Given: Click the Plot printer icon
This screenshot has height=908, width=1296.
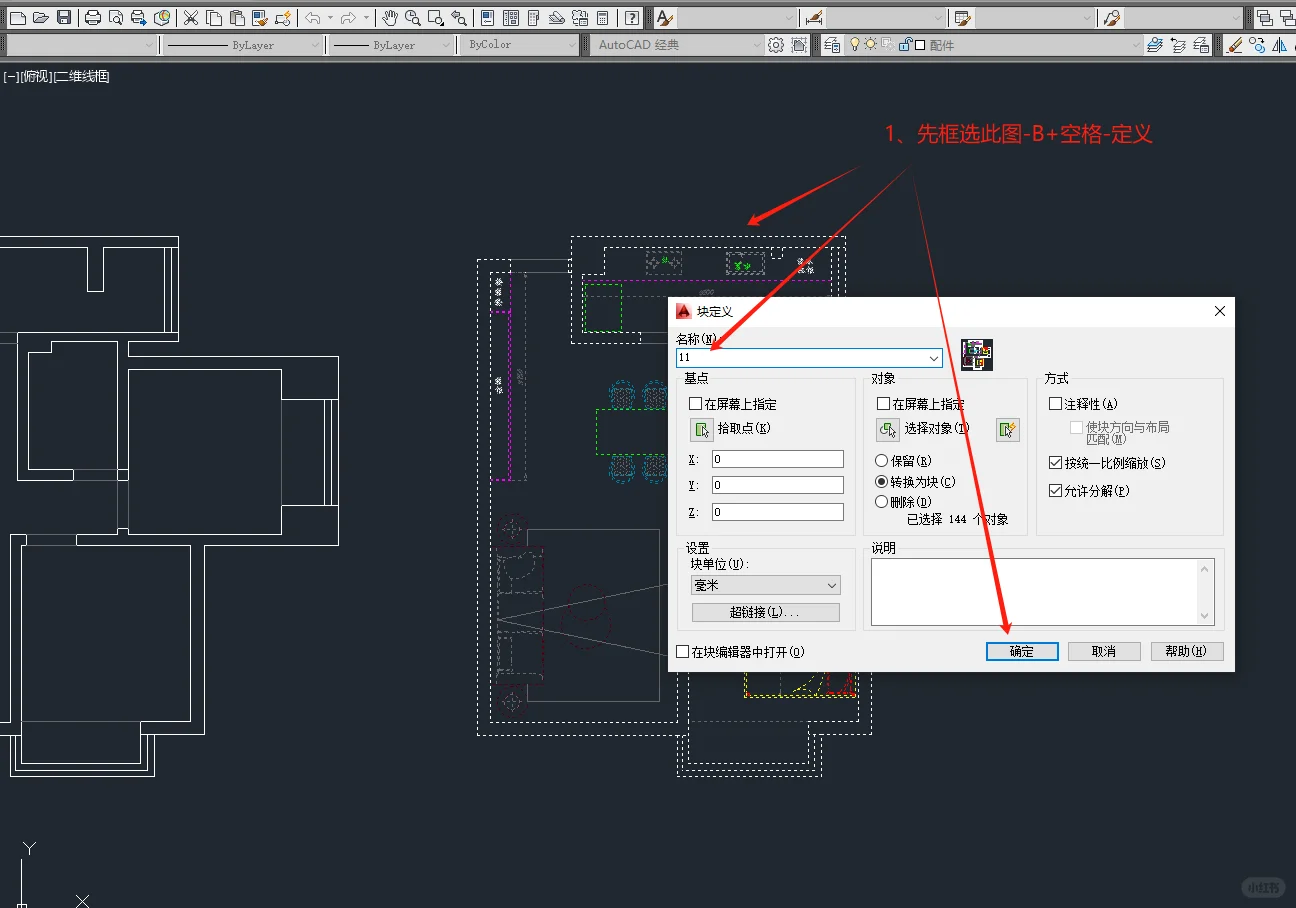Looking at the screenshot, I should click(93, 18).
